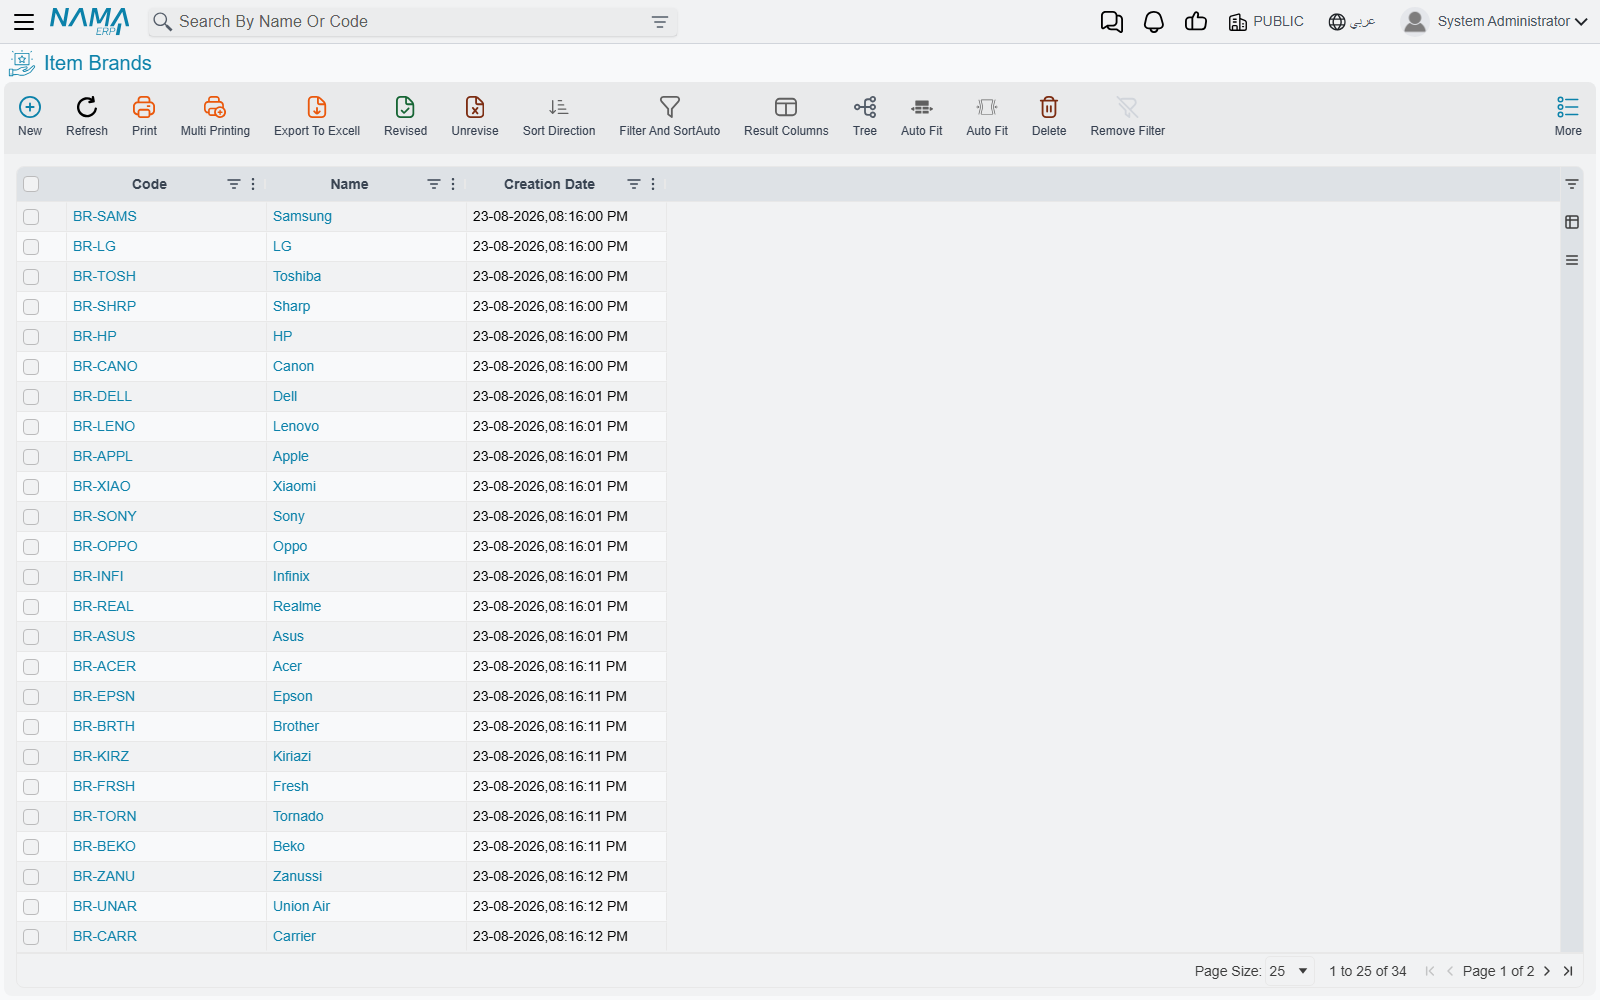Check the BR-DELL row checkbox
This screenshot has height=1000, width=1600.
(31, 397)
